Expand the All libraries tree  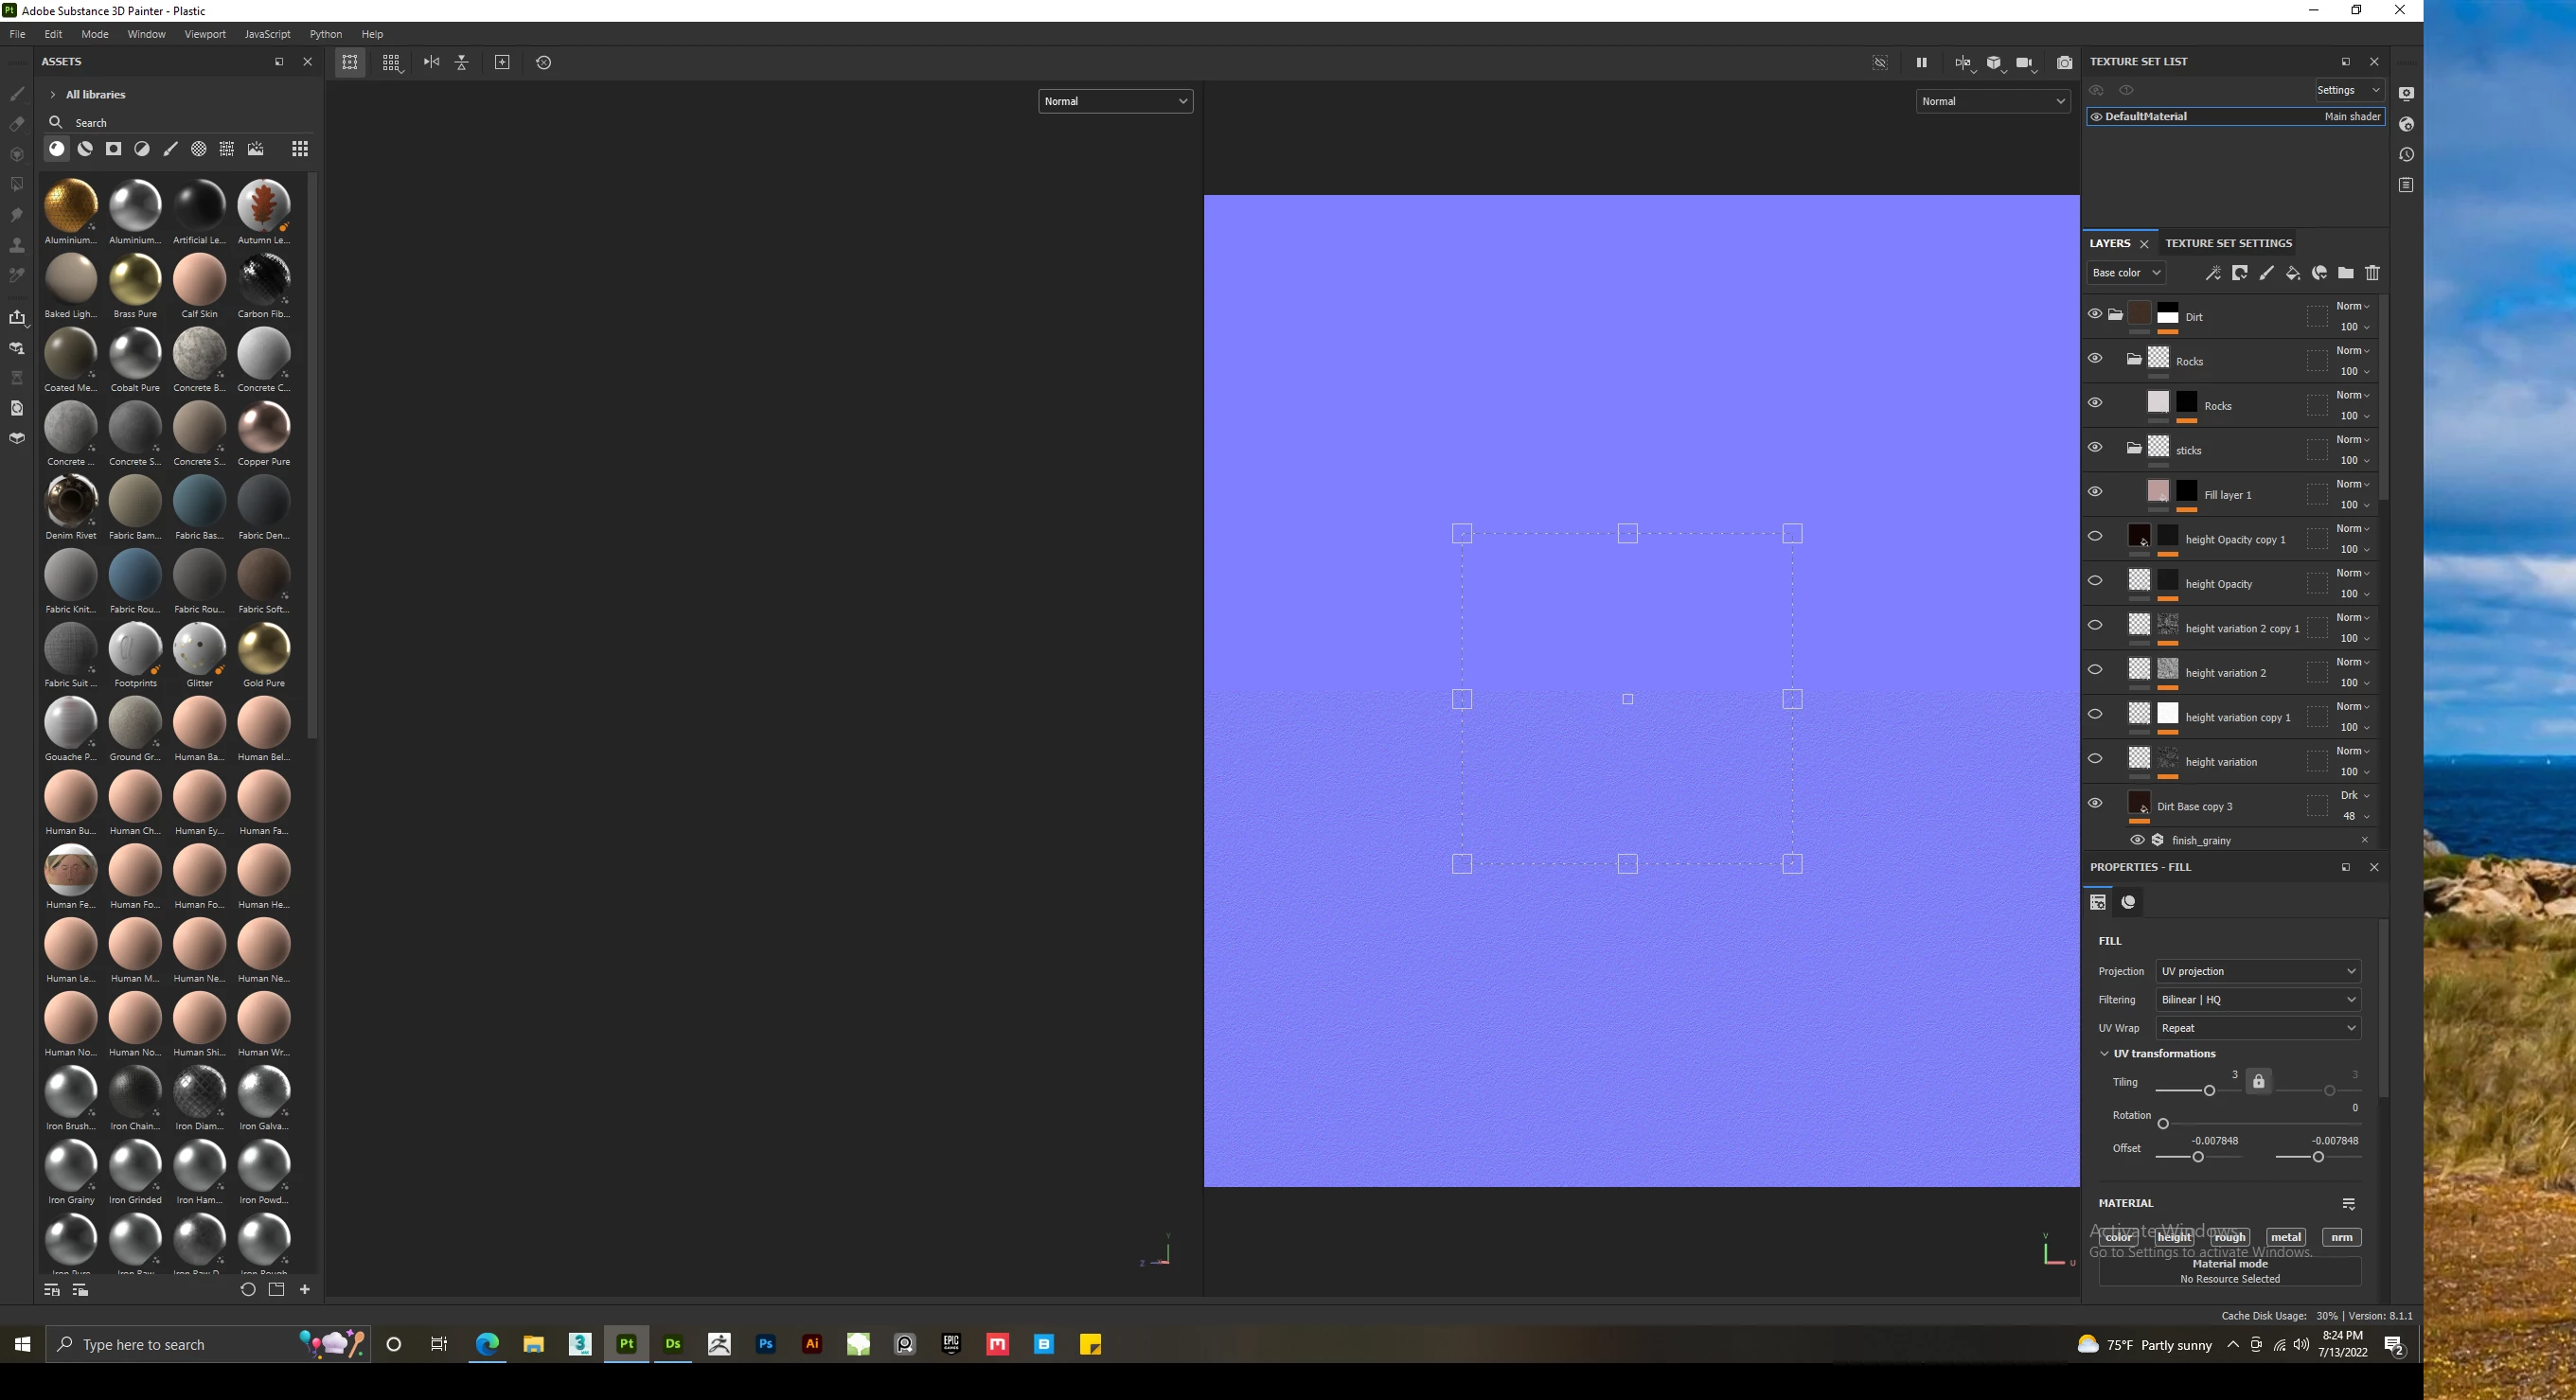pyautogui.click(x=52, y=95)
